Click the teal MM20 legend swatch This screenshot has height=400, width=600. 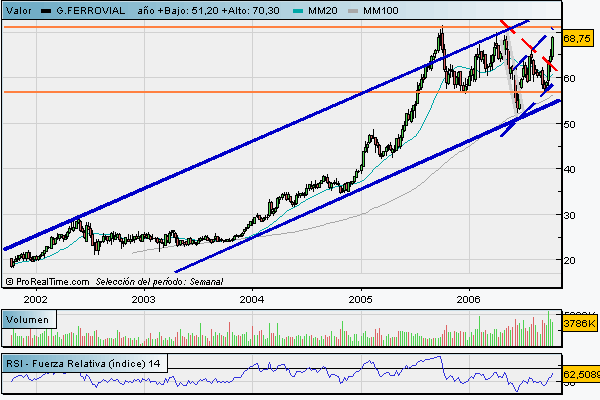tap(298, 11)
